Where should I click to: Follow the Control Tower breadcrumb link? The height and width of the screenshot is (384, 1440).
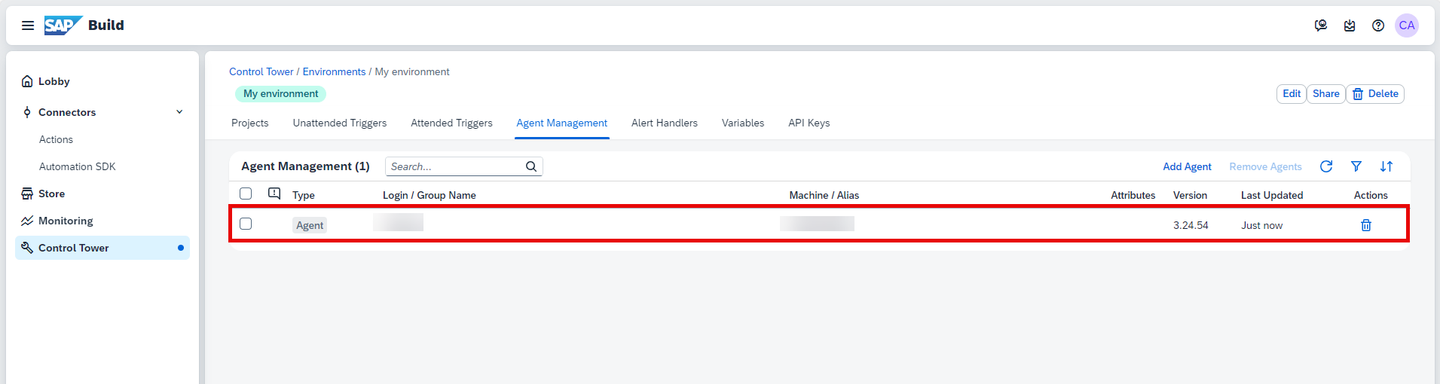[261, 72]
